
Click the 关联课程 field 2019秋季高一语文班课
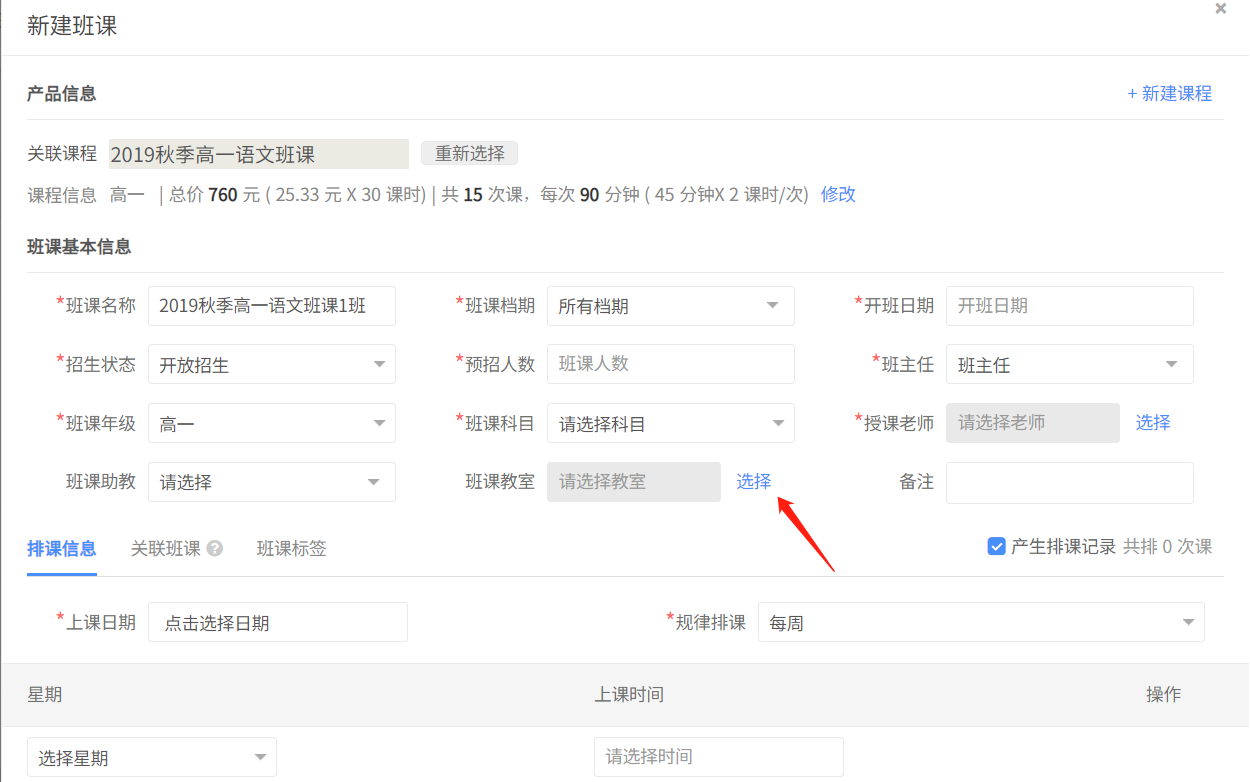[259, 154]
